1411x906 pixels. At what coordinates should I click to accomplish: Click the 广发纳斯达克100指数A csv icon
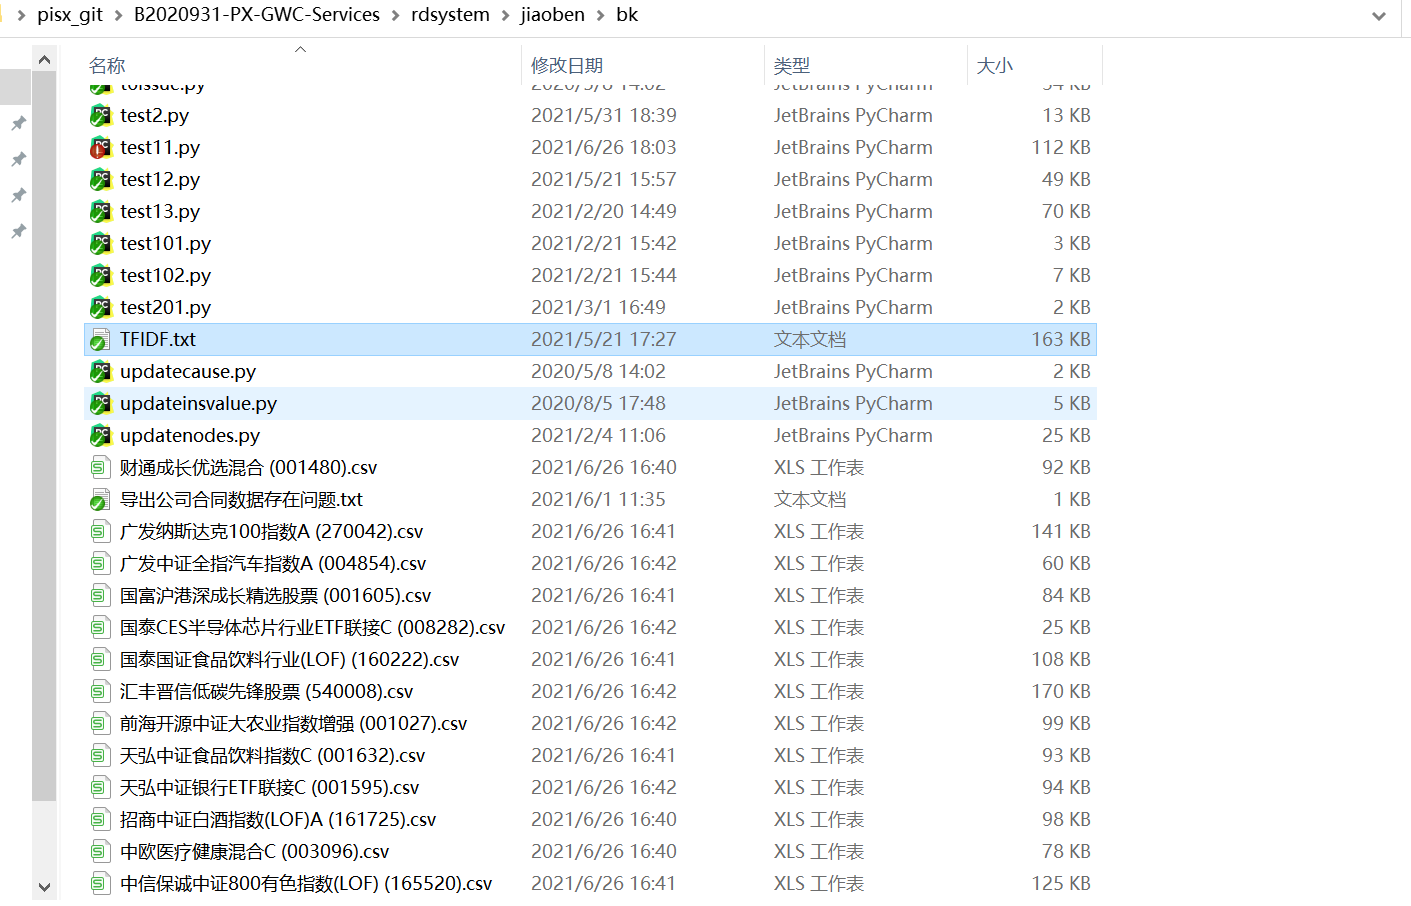[x=100, y=531]
